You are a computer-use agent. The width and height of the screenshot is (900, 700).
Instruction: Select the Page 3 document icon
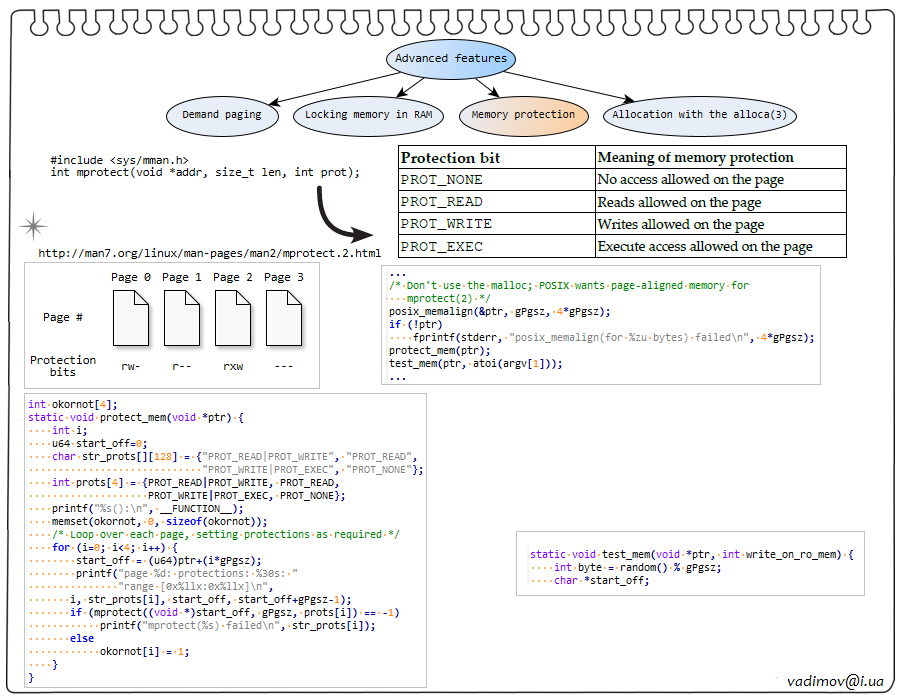[x=283, y=318]
